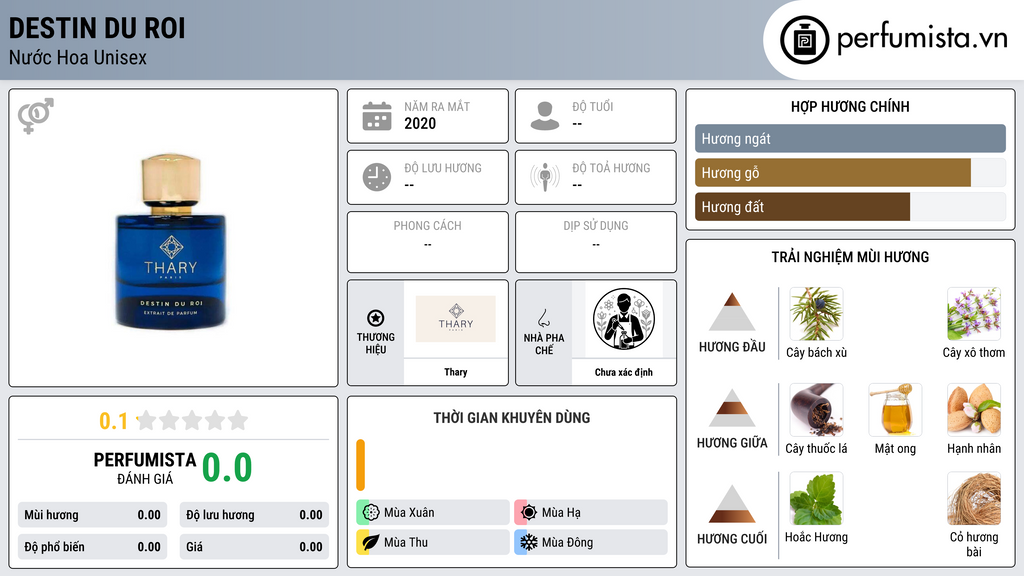Click the Hương cuối pyramid icon
Screen dimensions: 1024x576
[732, 504]
